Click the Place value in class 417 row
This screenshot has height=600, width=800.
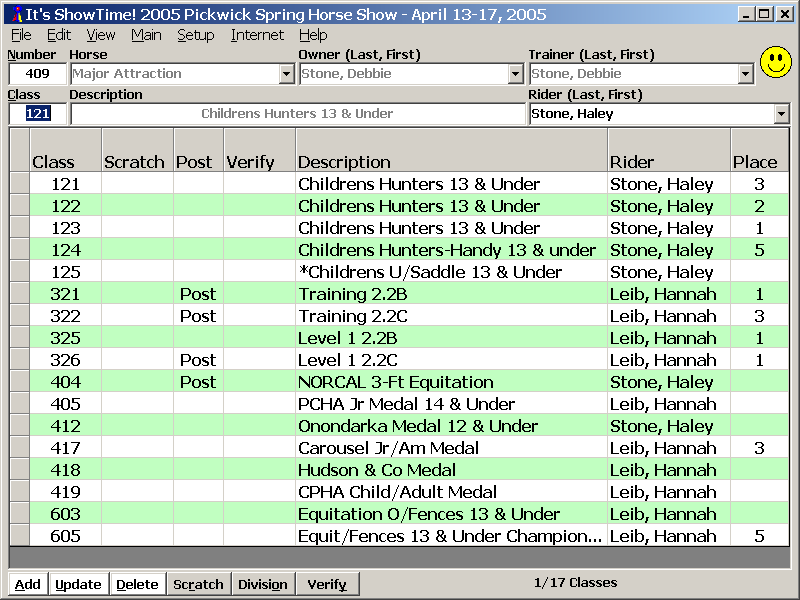click(759, 447)
